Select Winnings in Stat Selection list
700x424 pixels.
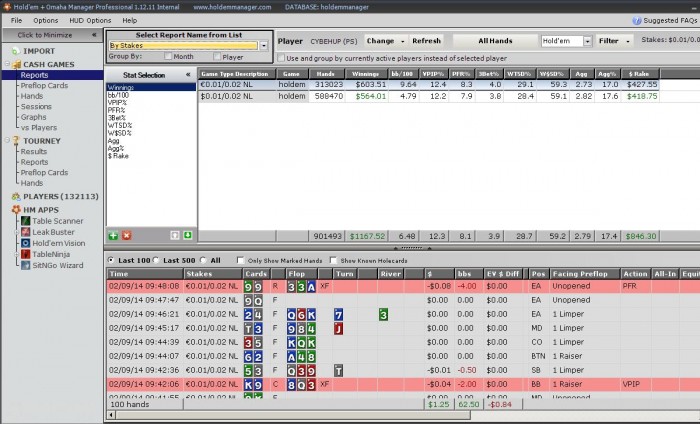click(x=150, y=87)
